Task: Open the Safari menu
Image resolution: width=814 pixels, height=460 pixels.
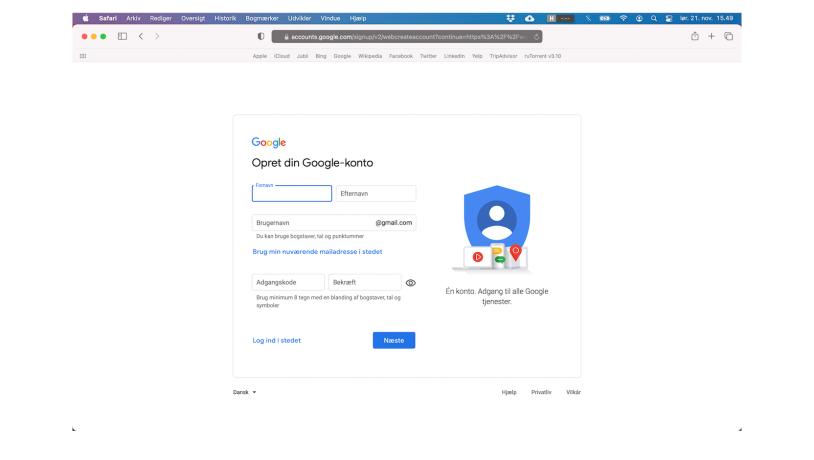Action: [108, 18]
